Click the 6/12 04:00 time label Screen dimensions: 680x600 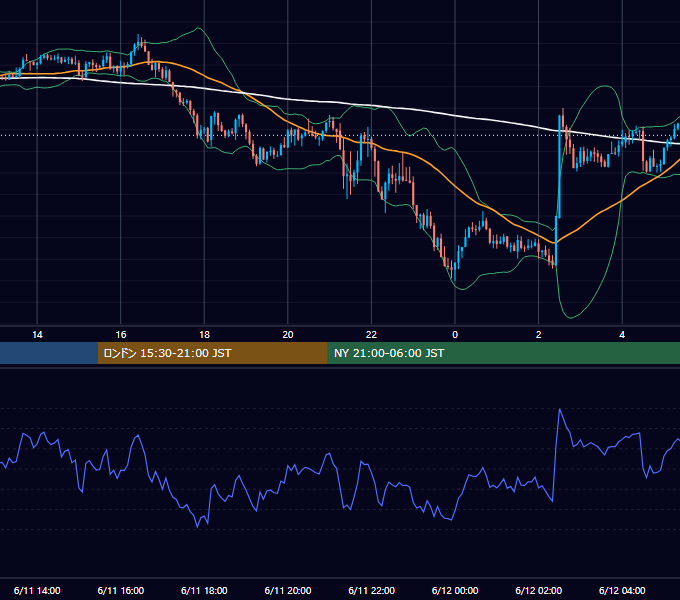(622, 590)
